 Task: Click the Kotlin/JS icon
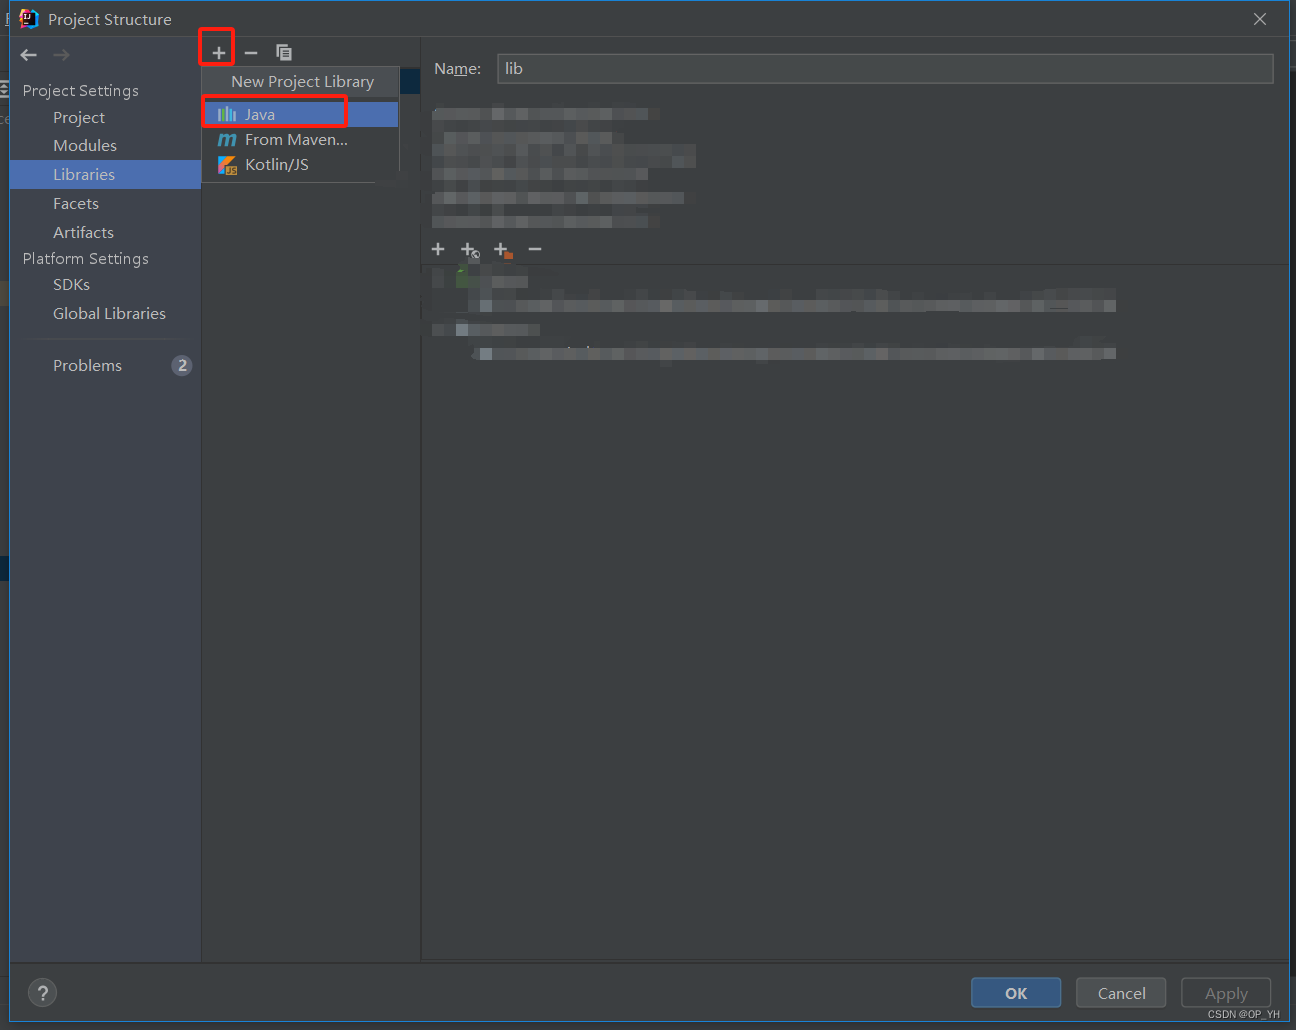[x=227, y=165]
